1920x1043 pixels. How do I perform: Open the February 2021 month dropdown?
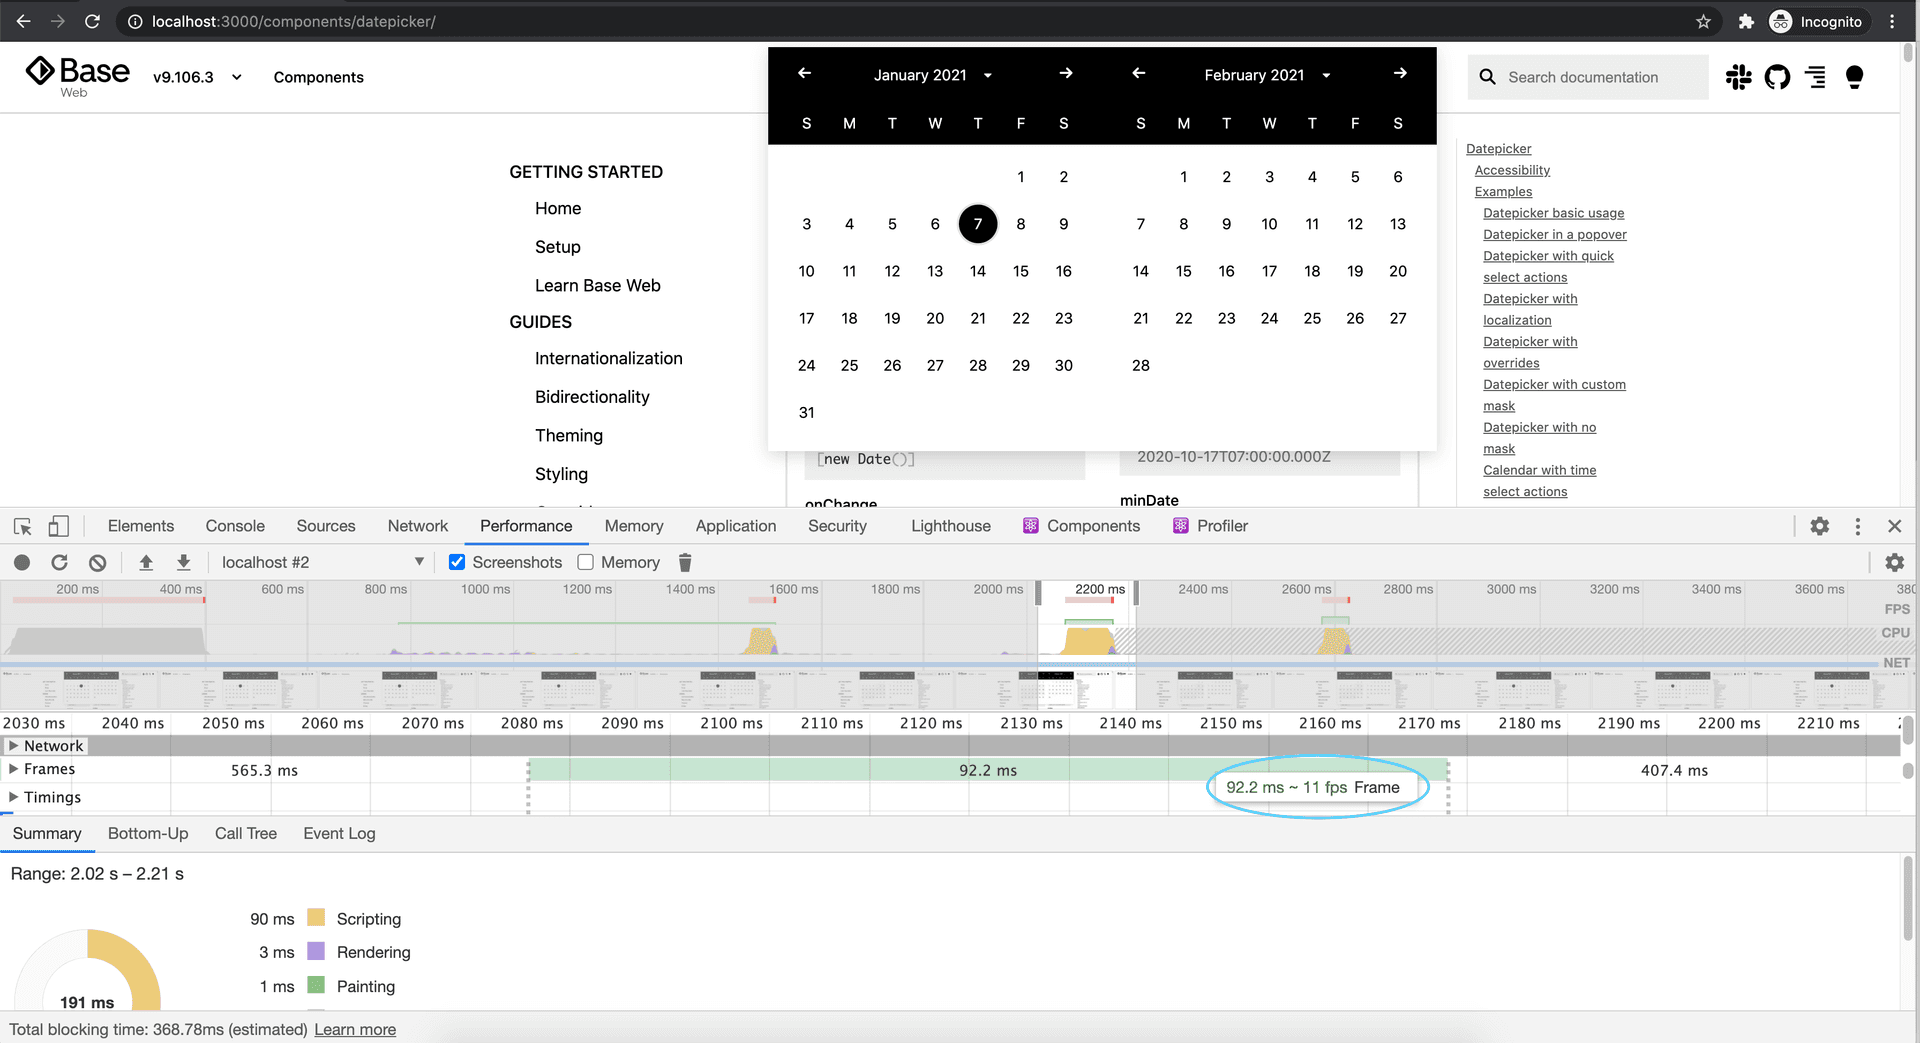click(1266, 75)
